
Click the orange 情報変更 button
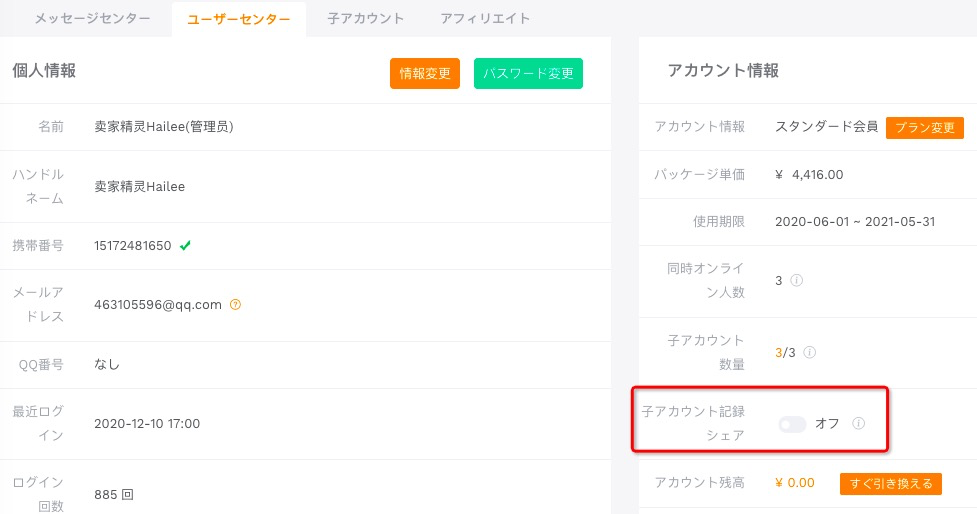pos(425,74)
